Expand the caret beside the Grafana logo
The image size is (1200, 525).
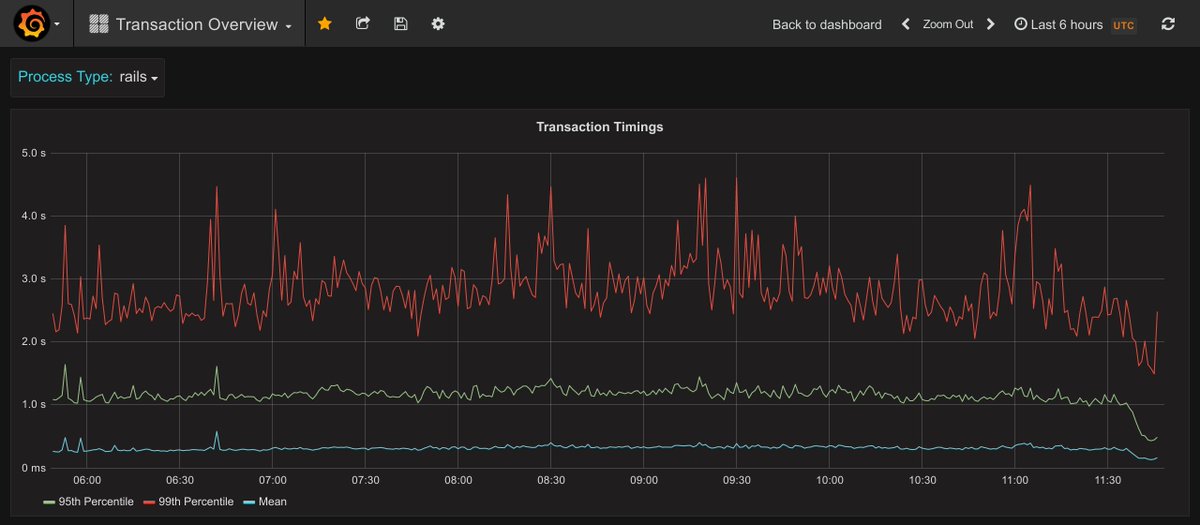click(x=56, y=24)
